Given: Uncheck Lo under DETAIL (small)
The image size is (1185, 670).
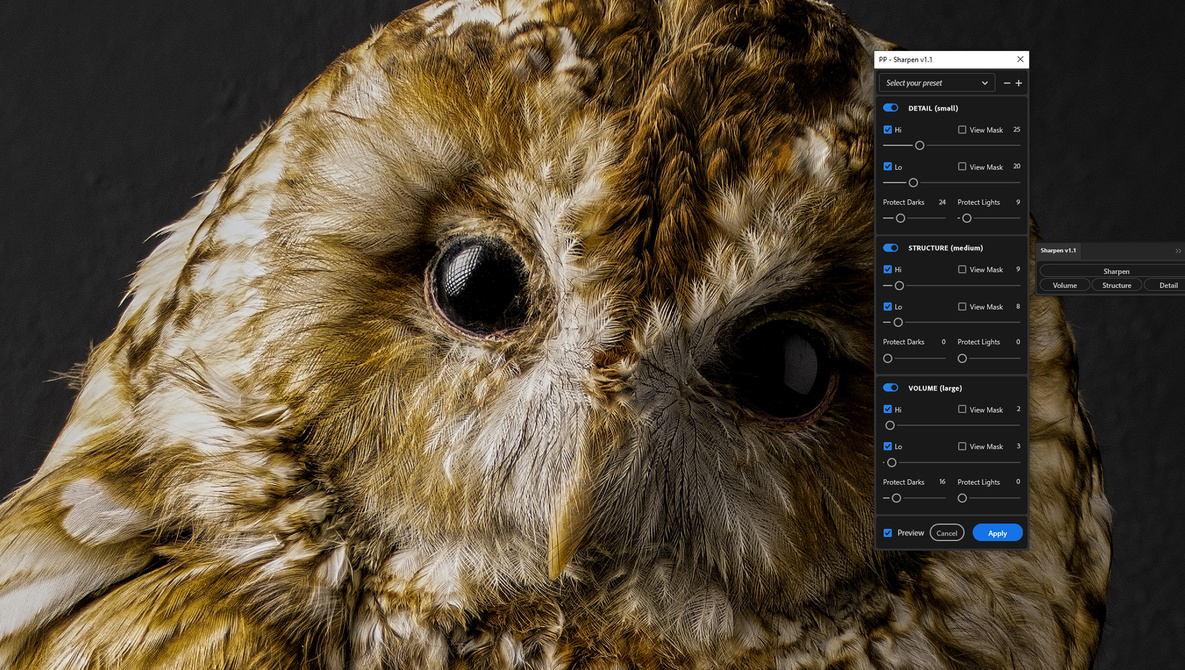Looking at the screenshot, I should click(x=887, y=166).
